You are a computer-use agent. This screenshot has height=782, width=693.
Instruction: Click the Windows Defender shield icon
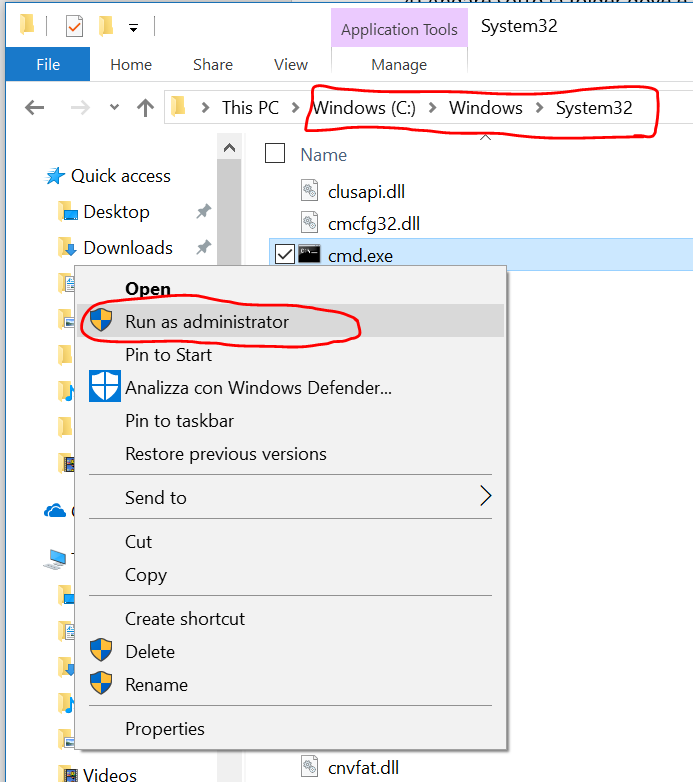tap(104, 387)
